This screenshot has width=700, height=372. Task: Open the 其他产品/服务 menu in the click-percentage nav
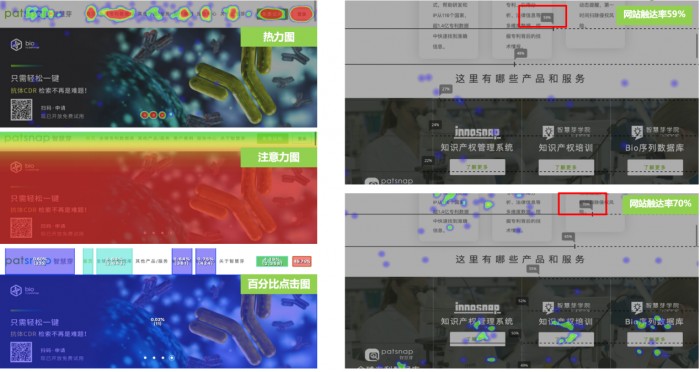coord(152,261)
